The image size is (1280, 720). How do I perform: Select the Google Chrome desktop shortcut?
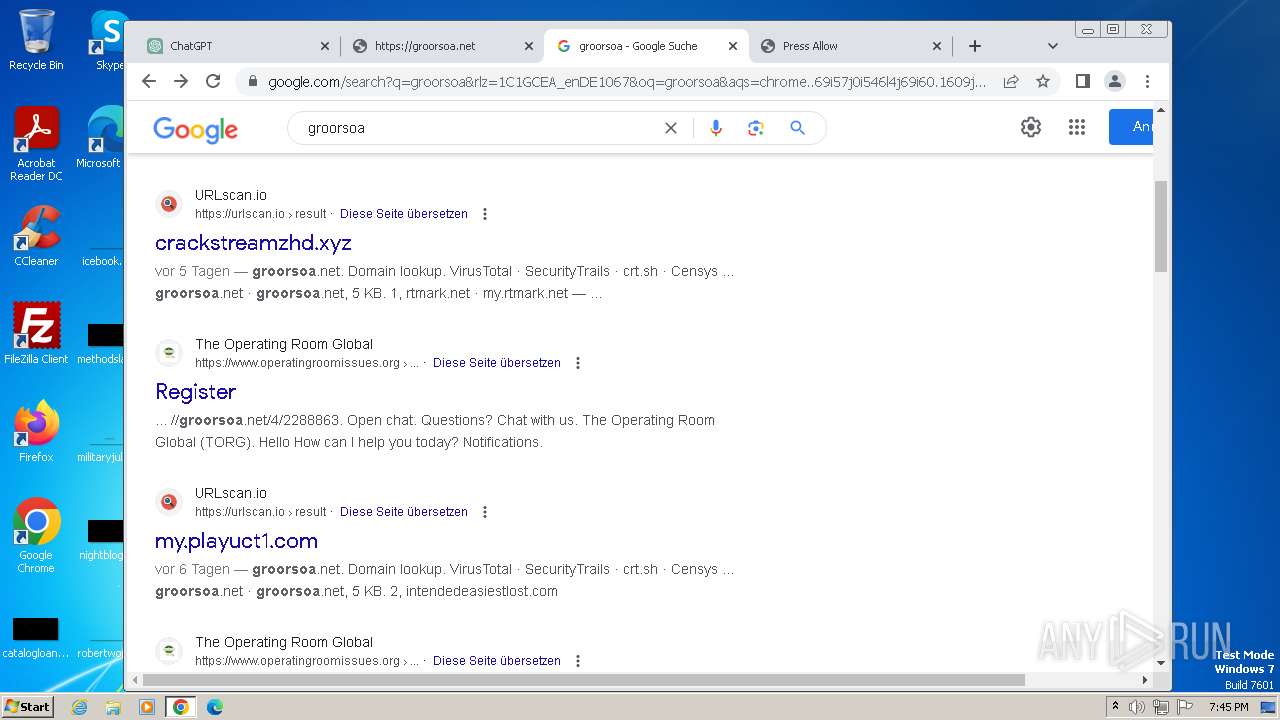(36, 535)
